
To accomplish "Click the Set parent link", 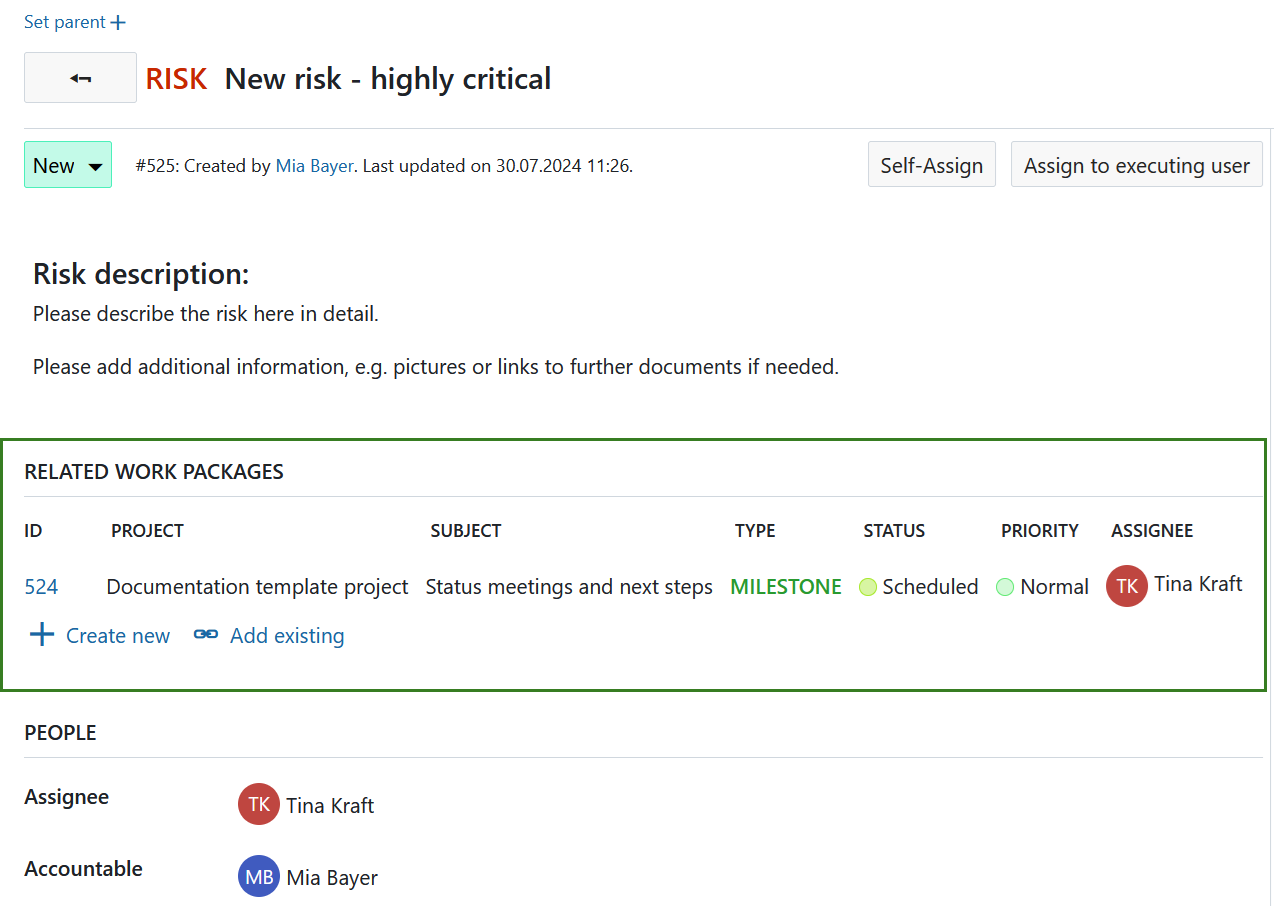I will (65, 21).
